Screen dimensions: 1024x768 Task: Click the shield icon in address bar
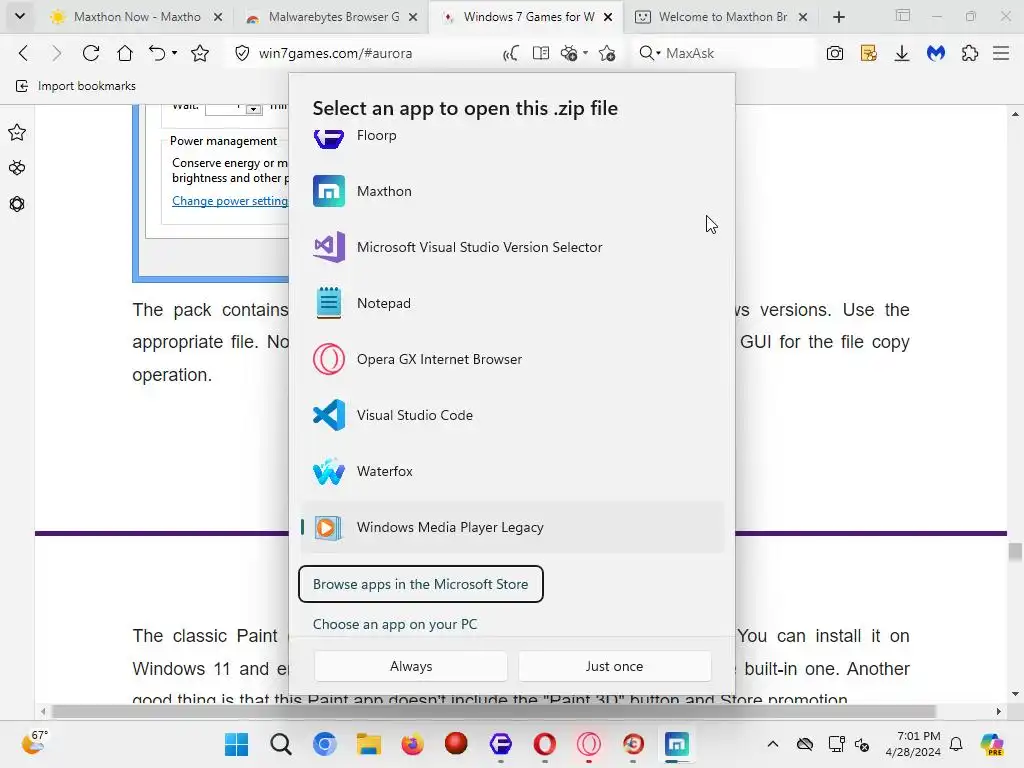pos(242,54)
